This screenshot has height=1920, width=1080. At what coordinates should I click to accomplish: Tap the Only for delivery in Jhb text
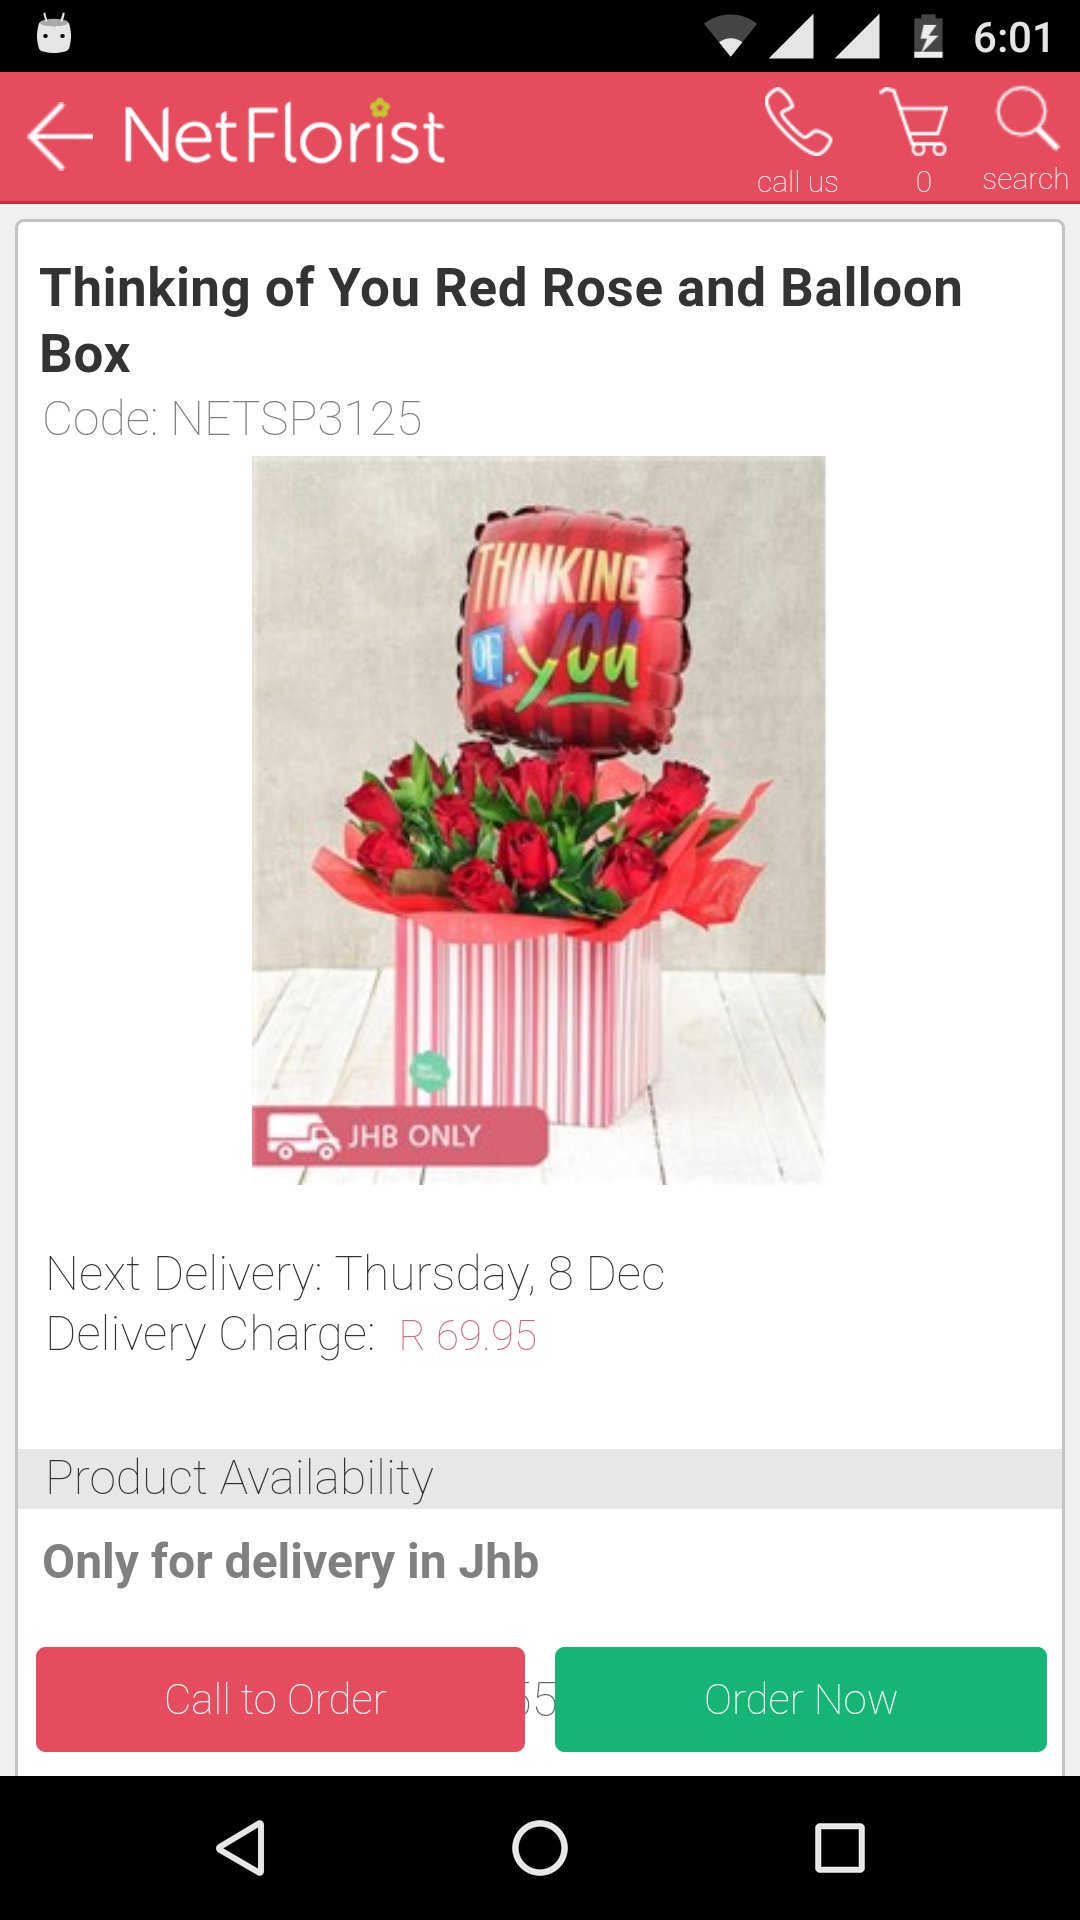point(290,1562)
